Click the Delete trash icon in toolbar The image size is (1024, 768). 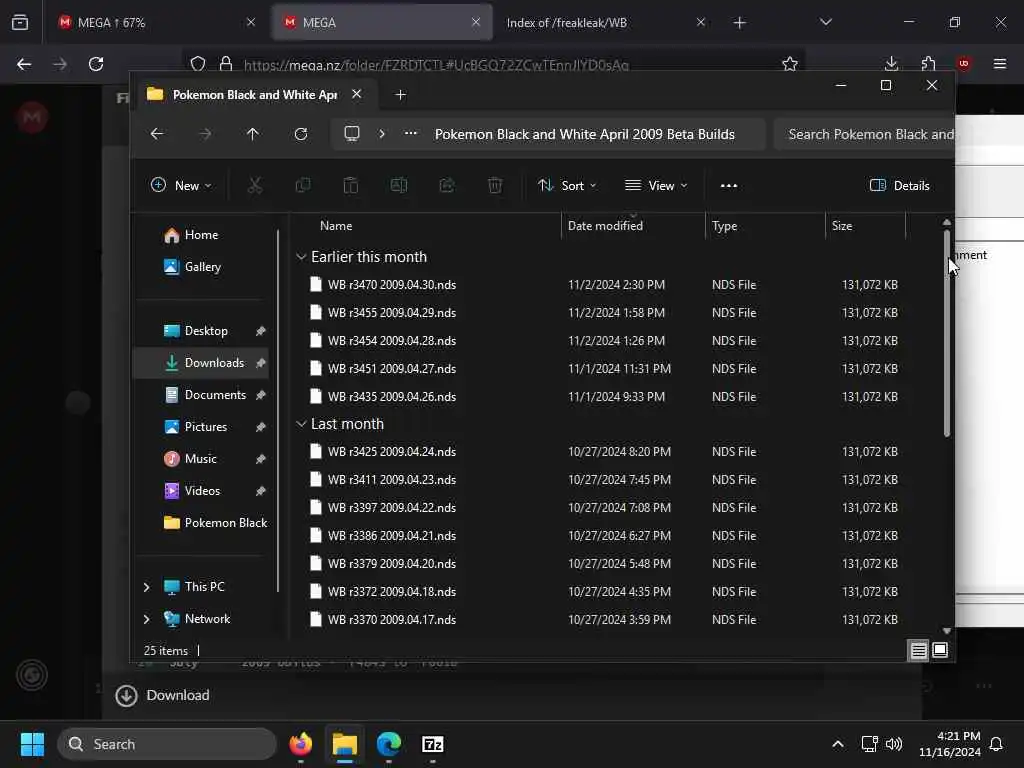(495, 185)
